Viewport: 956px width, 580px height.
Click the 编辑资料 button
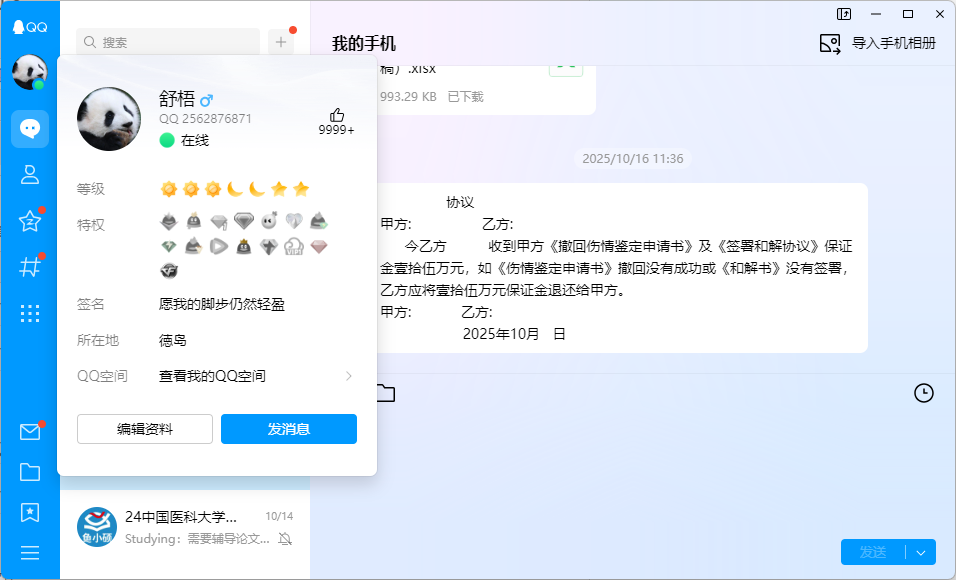[145, 429]
